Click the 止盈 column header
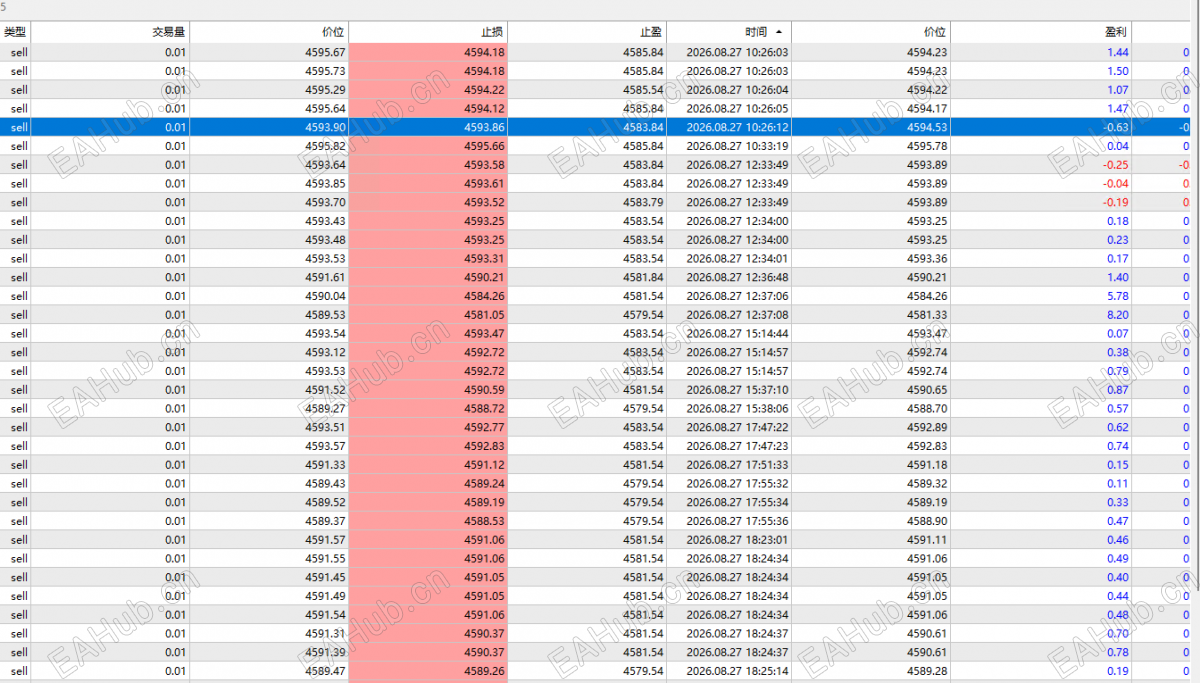1200x683 pixels. [x=587, y=32]
